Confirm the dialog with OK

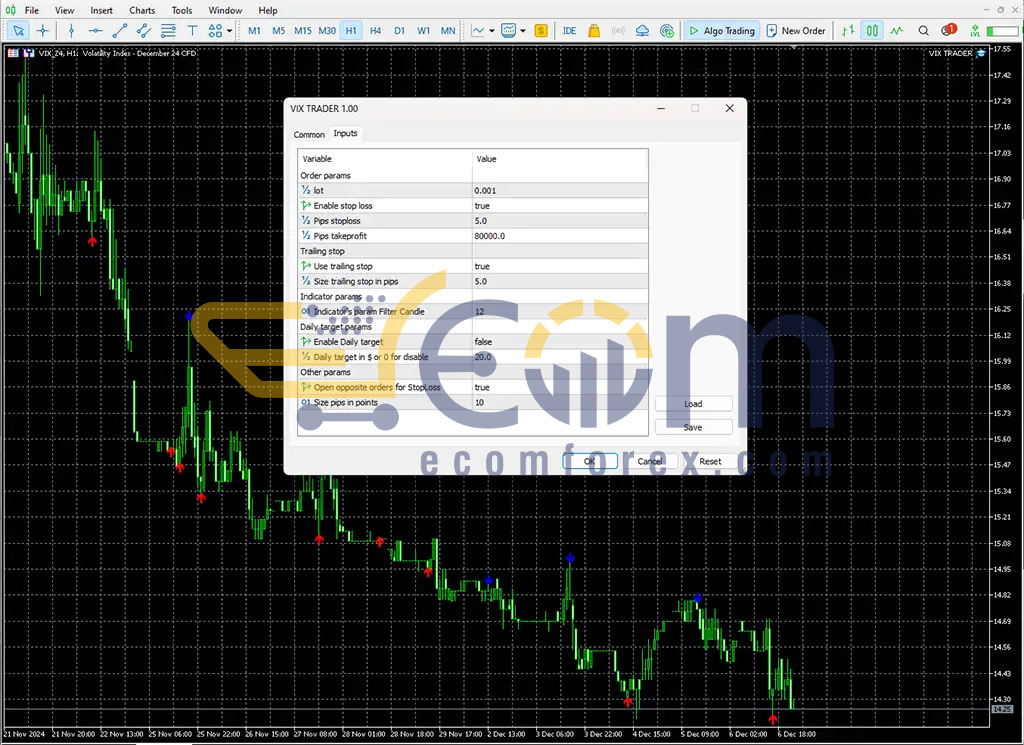[590, 461]
